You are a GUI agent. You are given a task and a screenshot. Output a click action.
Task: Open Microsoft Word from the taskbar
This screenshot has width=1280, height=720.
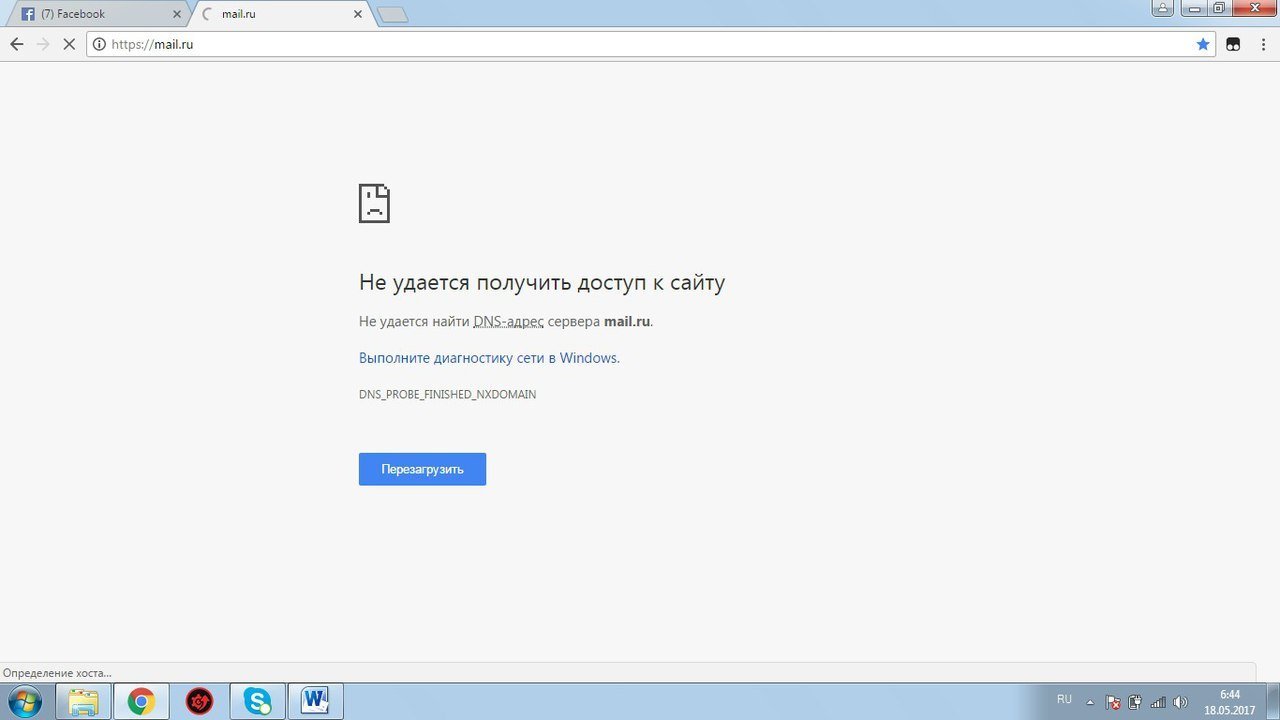(315, 702)
